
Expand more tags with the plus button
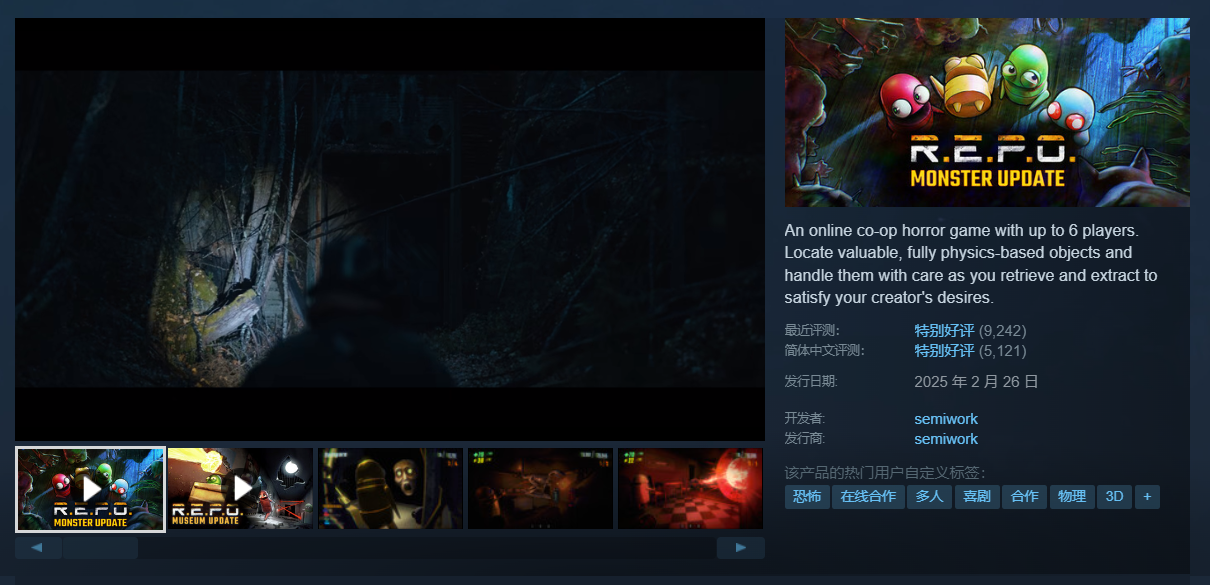point(1147,496)
